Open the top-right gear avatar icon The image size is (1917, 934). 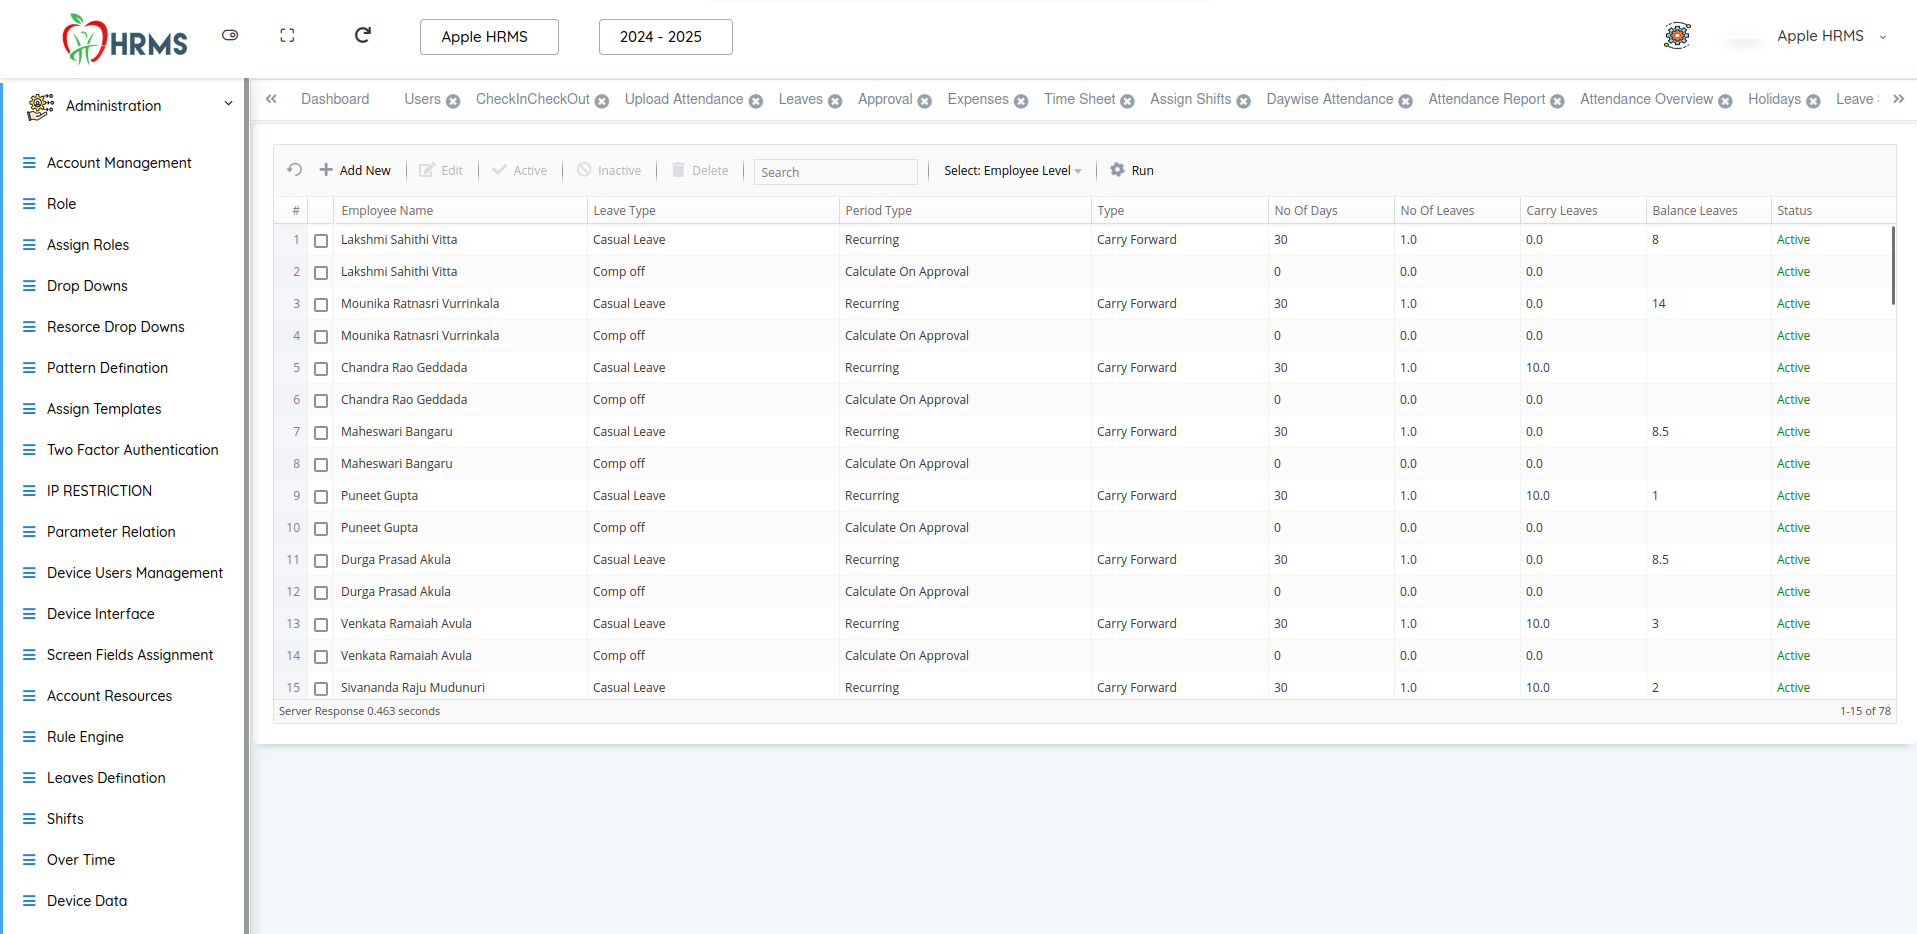(x=1677, y=36)
